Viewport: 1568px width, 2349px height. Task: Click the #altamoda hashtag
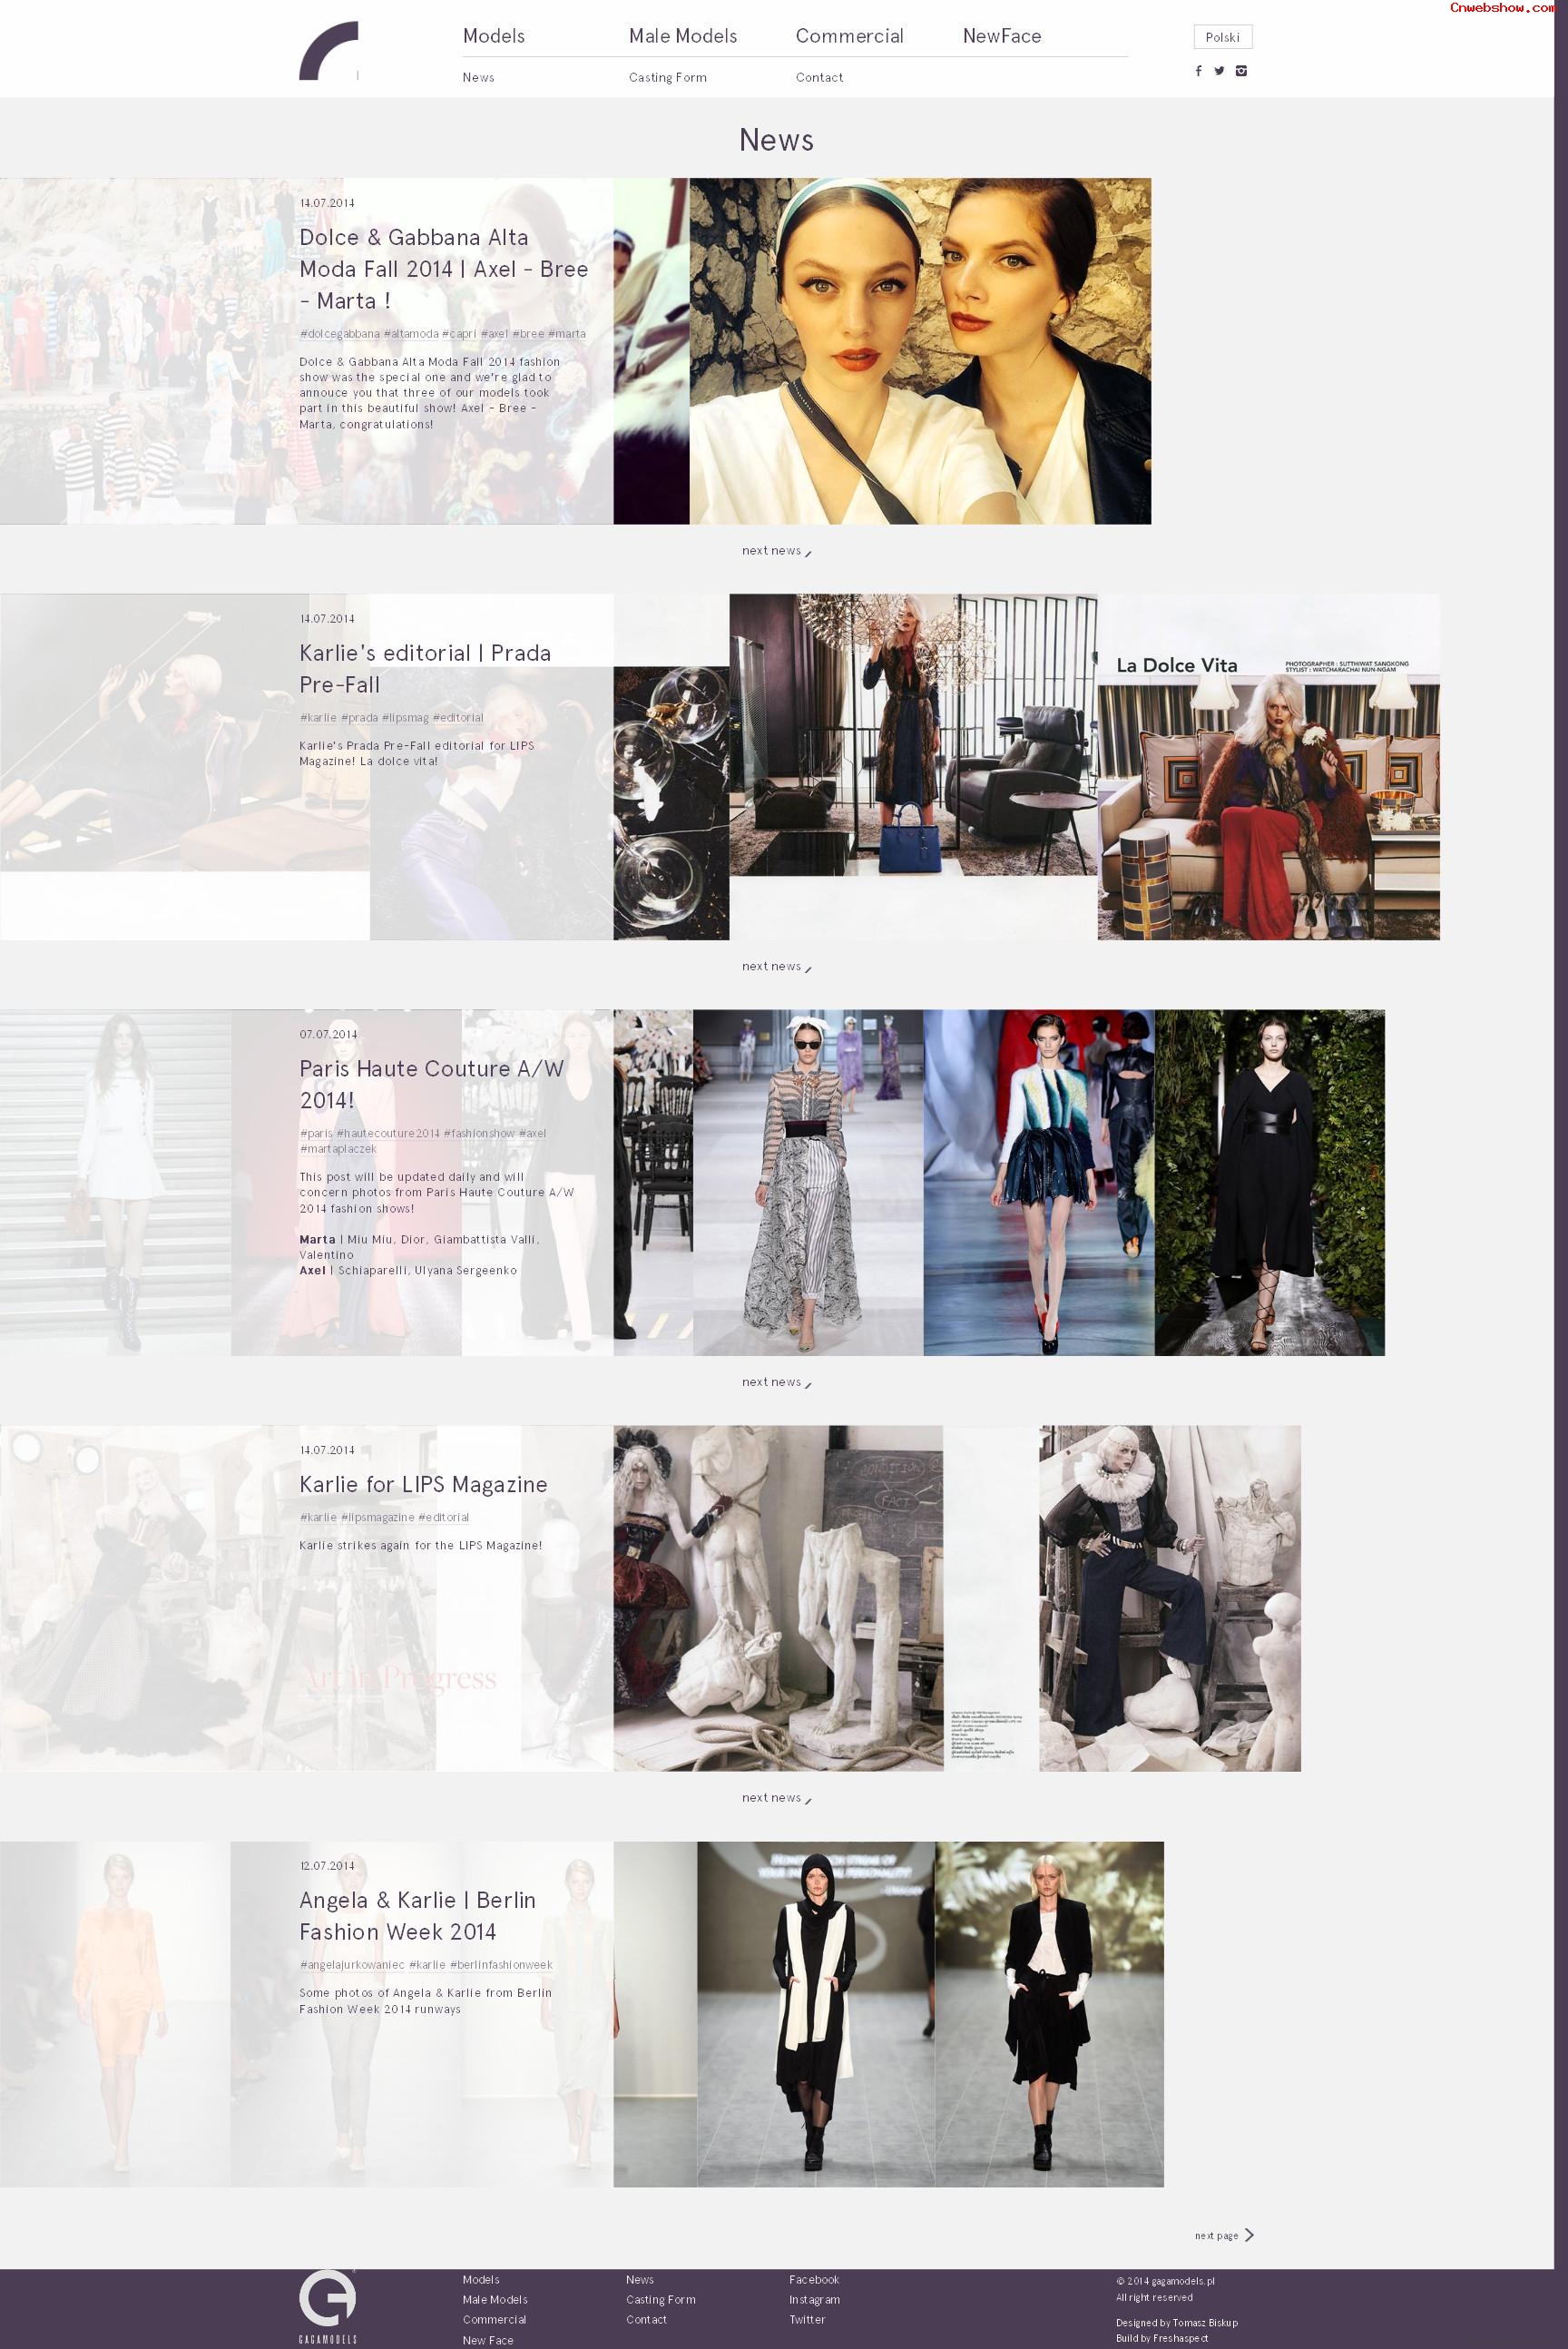411,334
